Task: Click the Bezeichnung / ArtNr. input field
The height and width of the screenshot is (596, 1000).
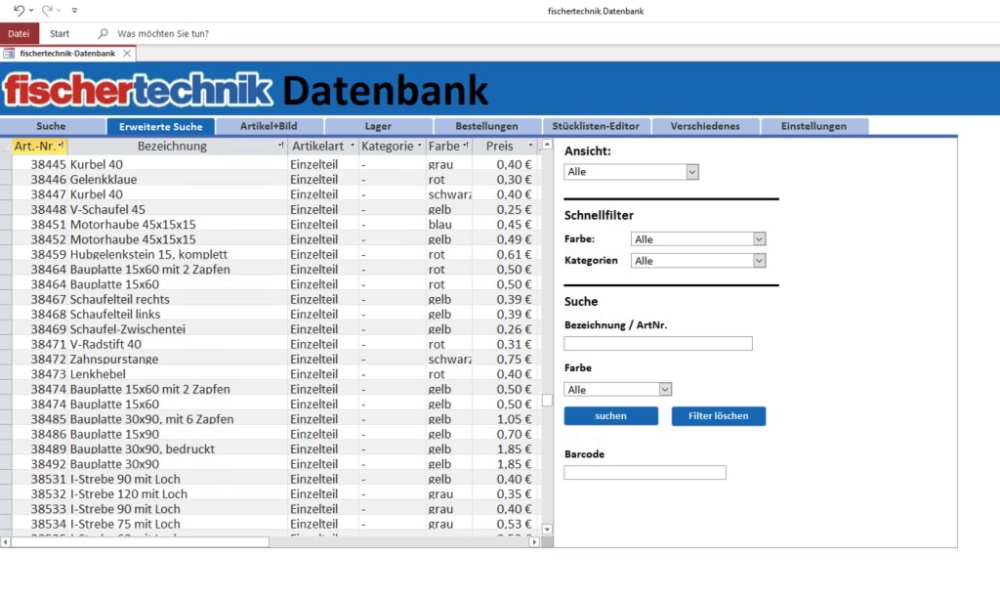Action: tap(658, 344)
